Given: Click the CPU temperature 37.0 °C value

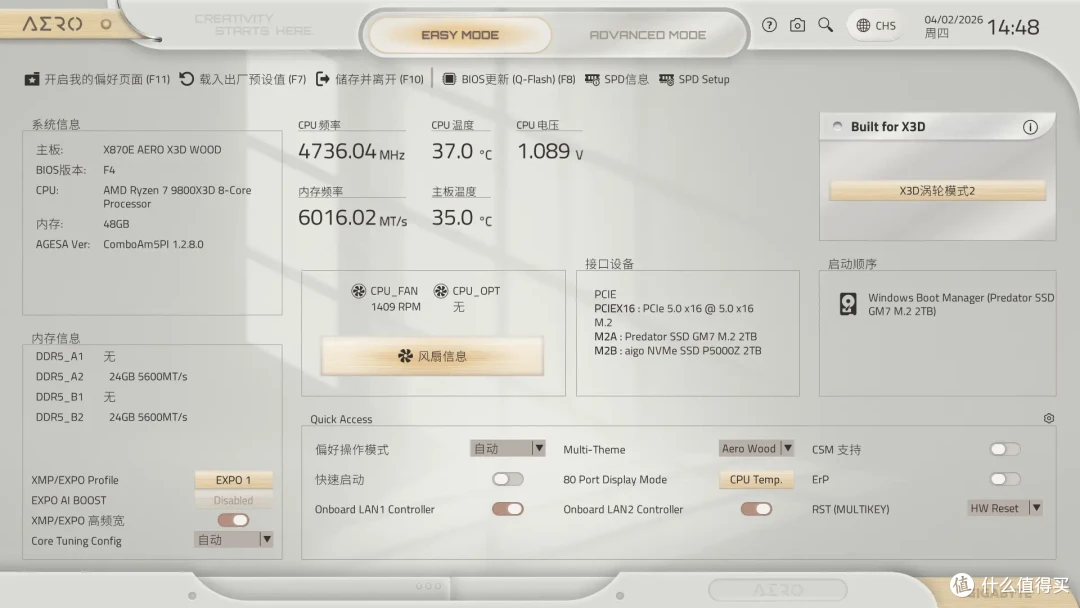Looking at the screenshot, I should tap(461, 151).
